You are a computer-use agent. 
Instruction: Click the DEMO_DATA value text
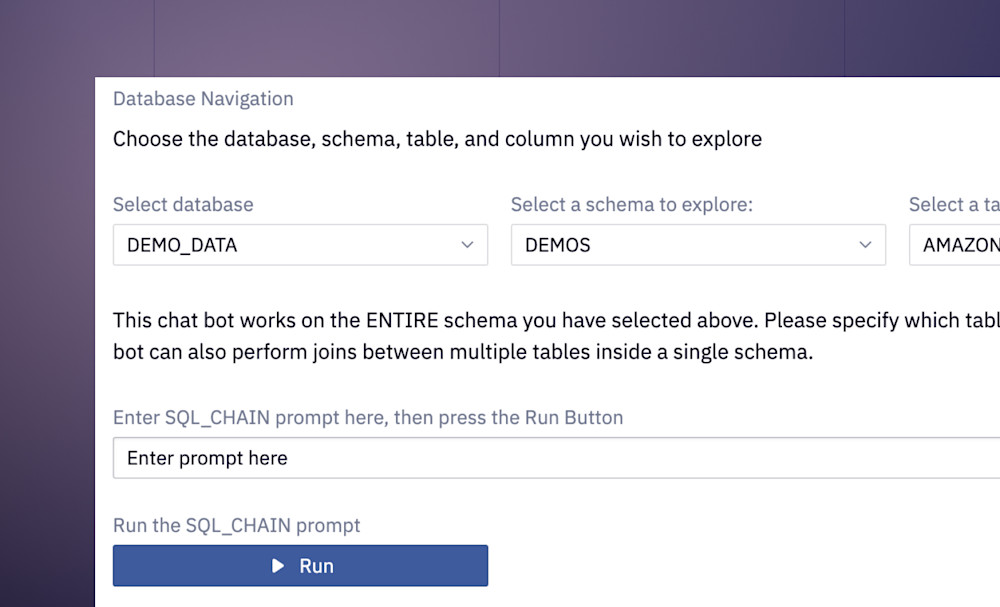tap(182, 245)
